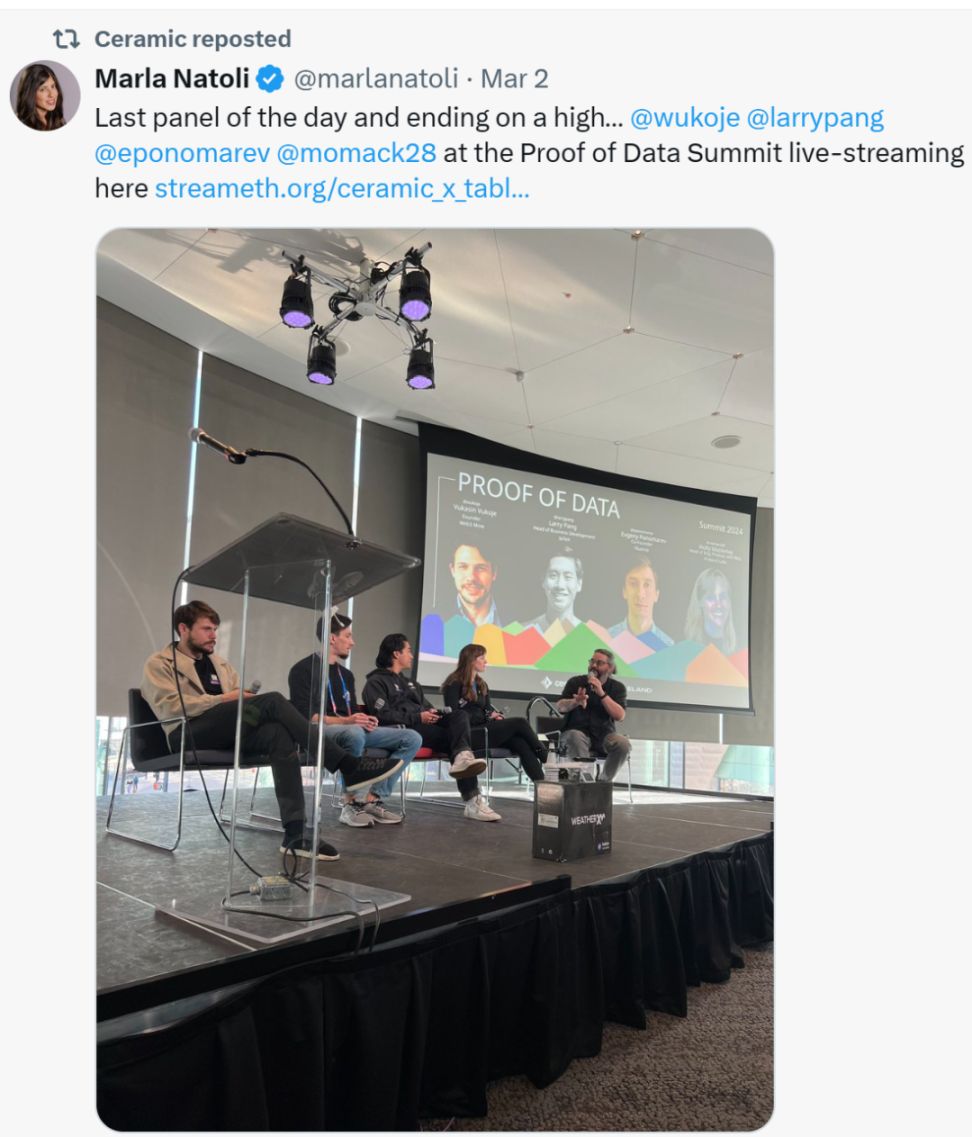The width and height of the screenshot is (972, 1137).
Task: Visit the @momack28 mention
Action: (356, 154)
